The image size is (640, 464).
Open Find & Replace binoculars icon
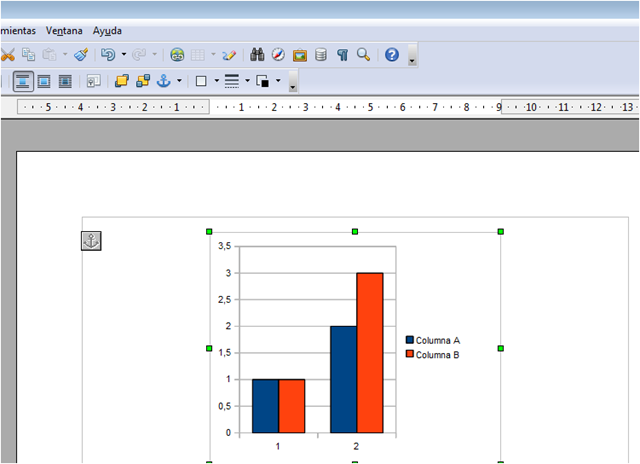click(257, 55)
